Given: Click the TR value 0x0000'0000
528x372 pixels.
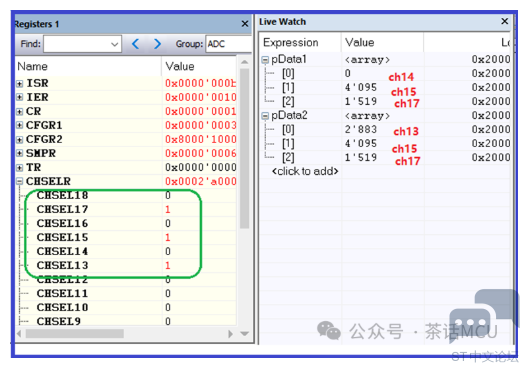Looking at the screenshot, I should point(201,167).
